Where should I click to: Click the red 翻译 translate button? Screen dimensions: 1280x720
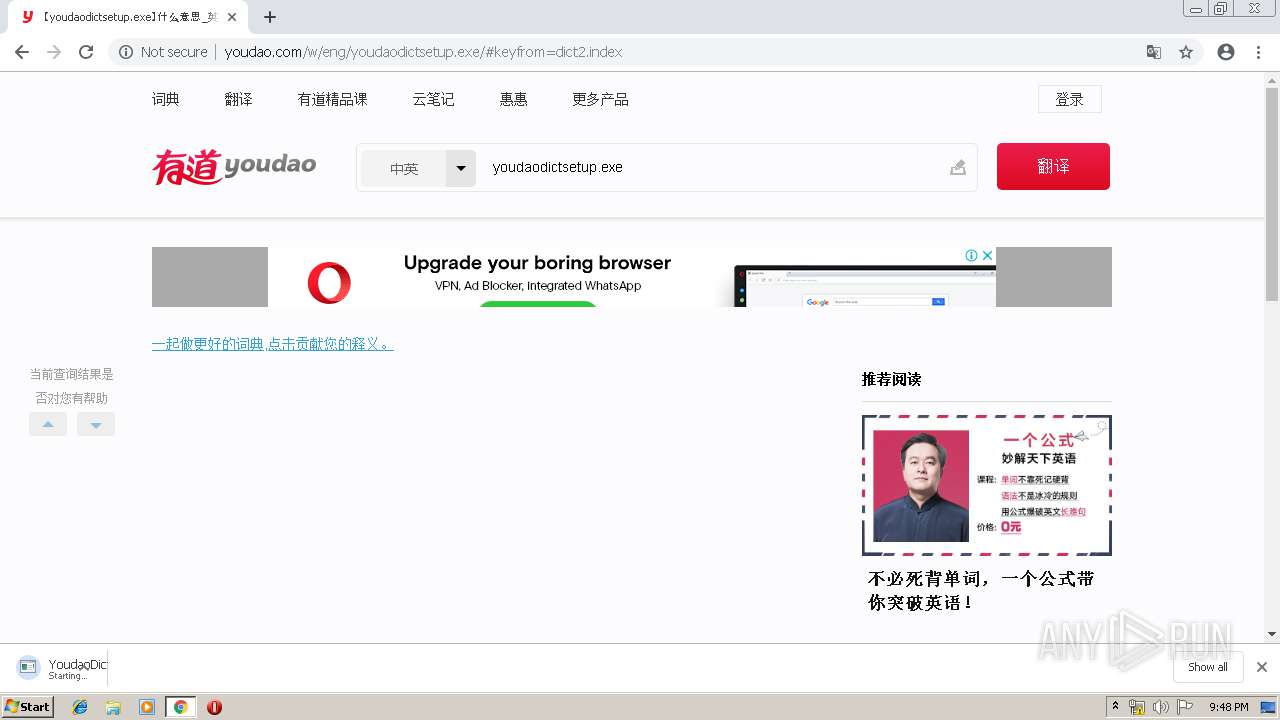pos(1053,166)
